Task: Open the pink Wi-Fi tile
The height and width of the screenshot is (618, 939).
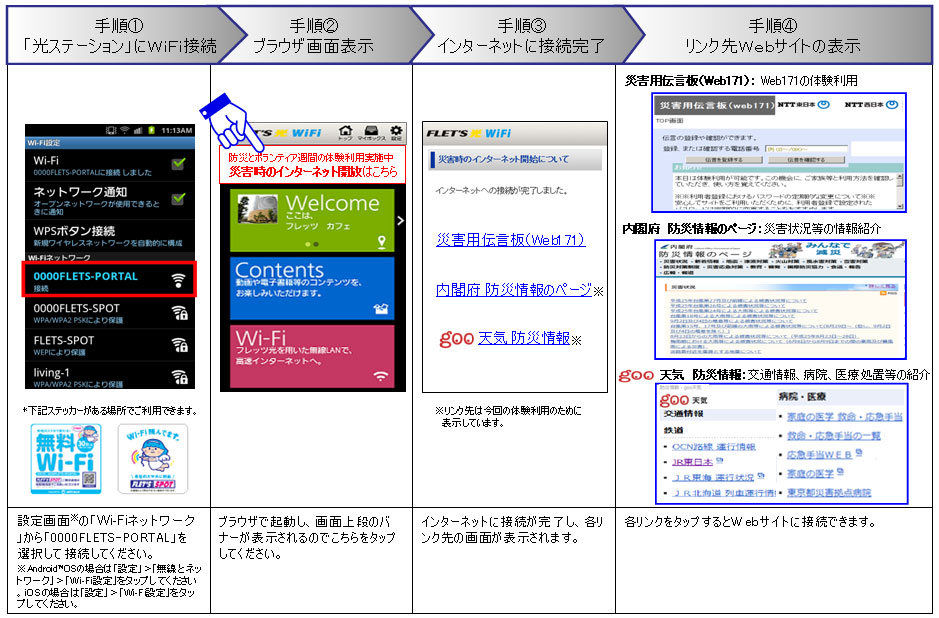Action: coord(312,356)
